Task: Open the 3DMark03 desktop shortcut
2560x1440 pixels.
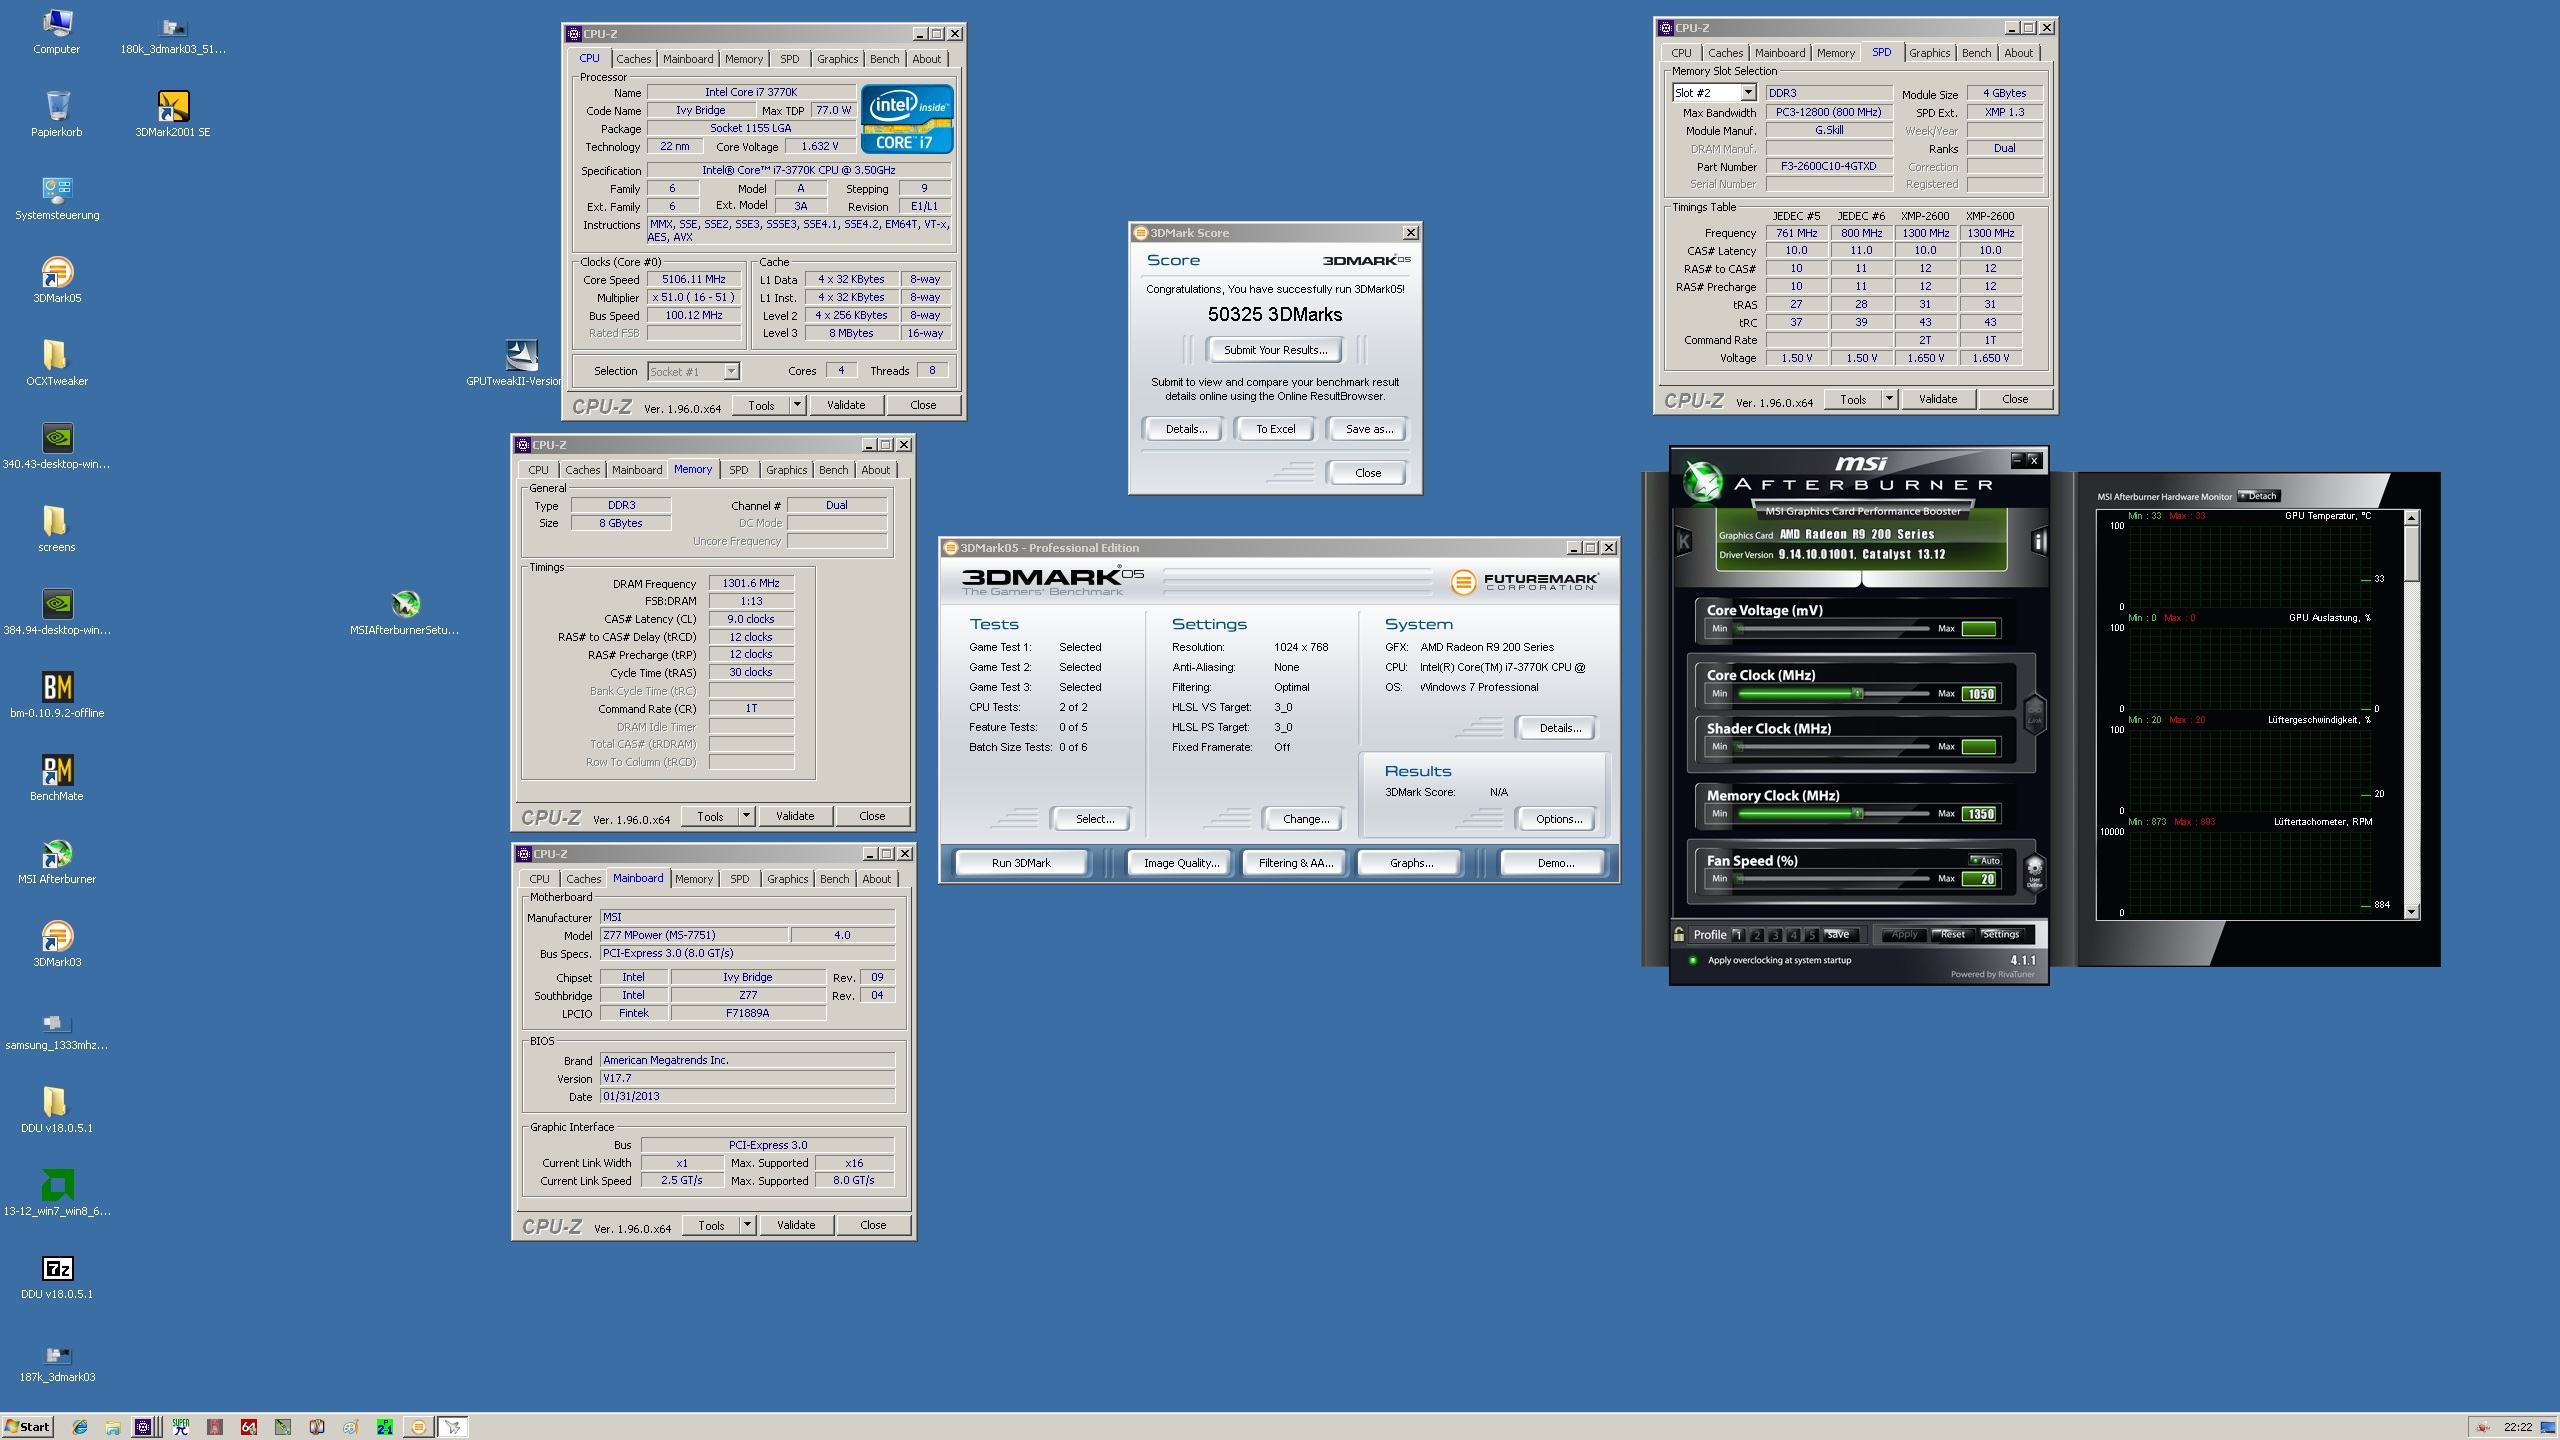Action: pos(57,945)
